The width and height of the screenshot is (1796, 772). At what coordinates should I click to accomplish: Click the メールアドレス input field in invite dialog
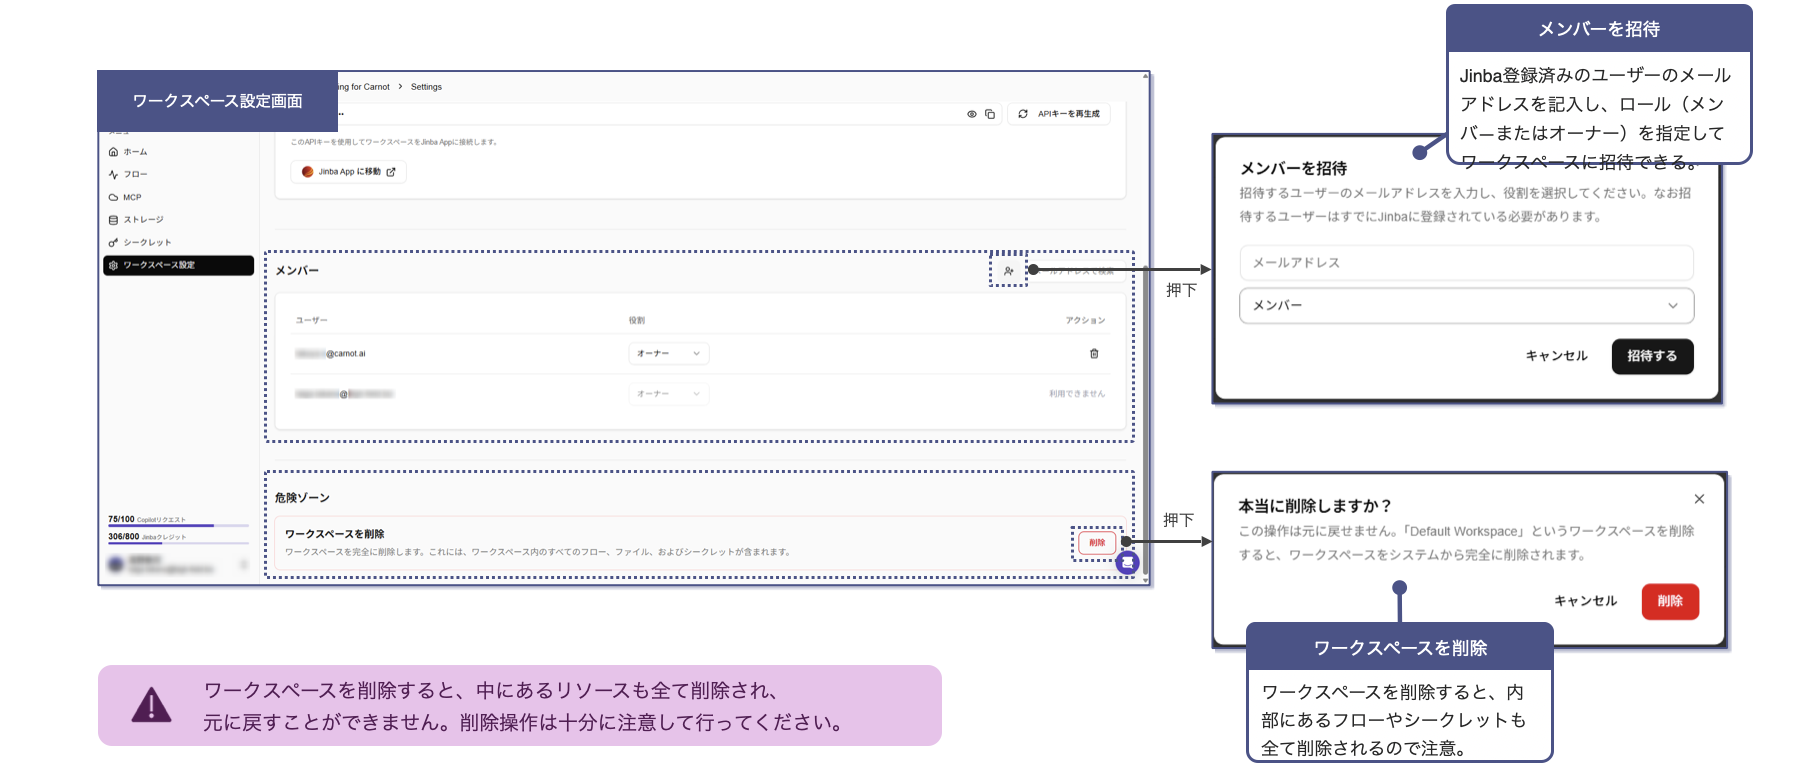coord(1466,263)
